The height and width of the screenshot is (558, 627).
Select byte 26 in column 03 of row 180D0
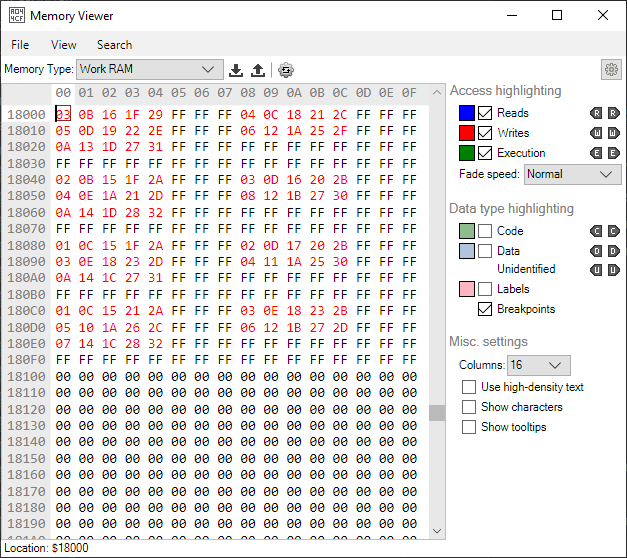[132, 328]
